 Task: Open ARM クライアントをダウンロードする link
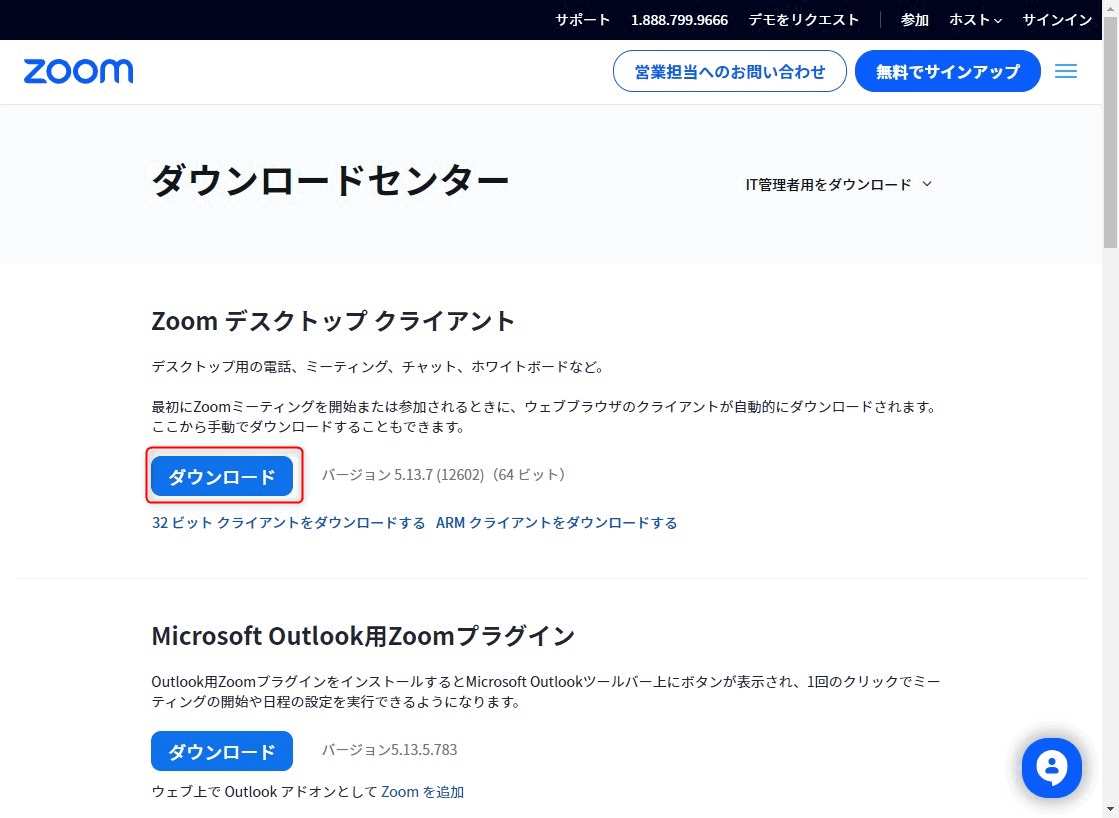point(557,522)
